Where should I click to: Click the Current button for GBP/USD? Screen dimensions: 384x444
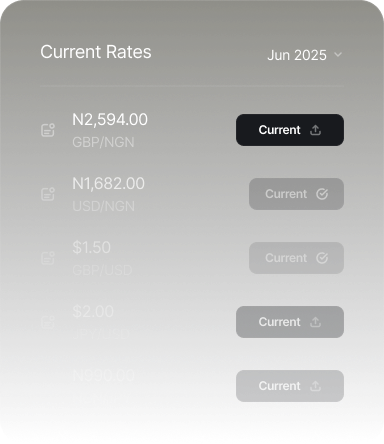click(296, 258)
